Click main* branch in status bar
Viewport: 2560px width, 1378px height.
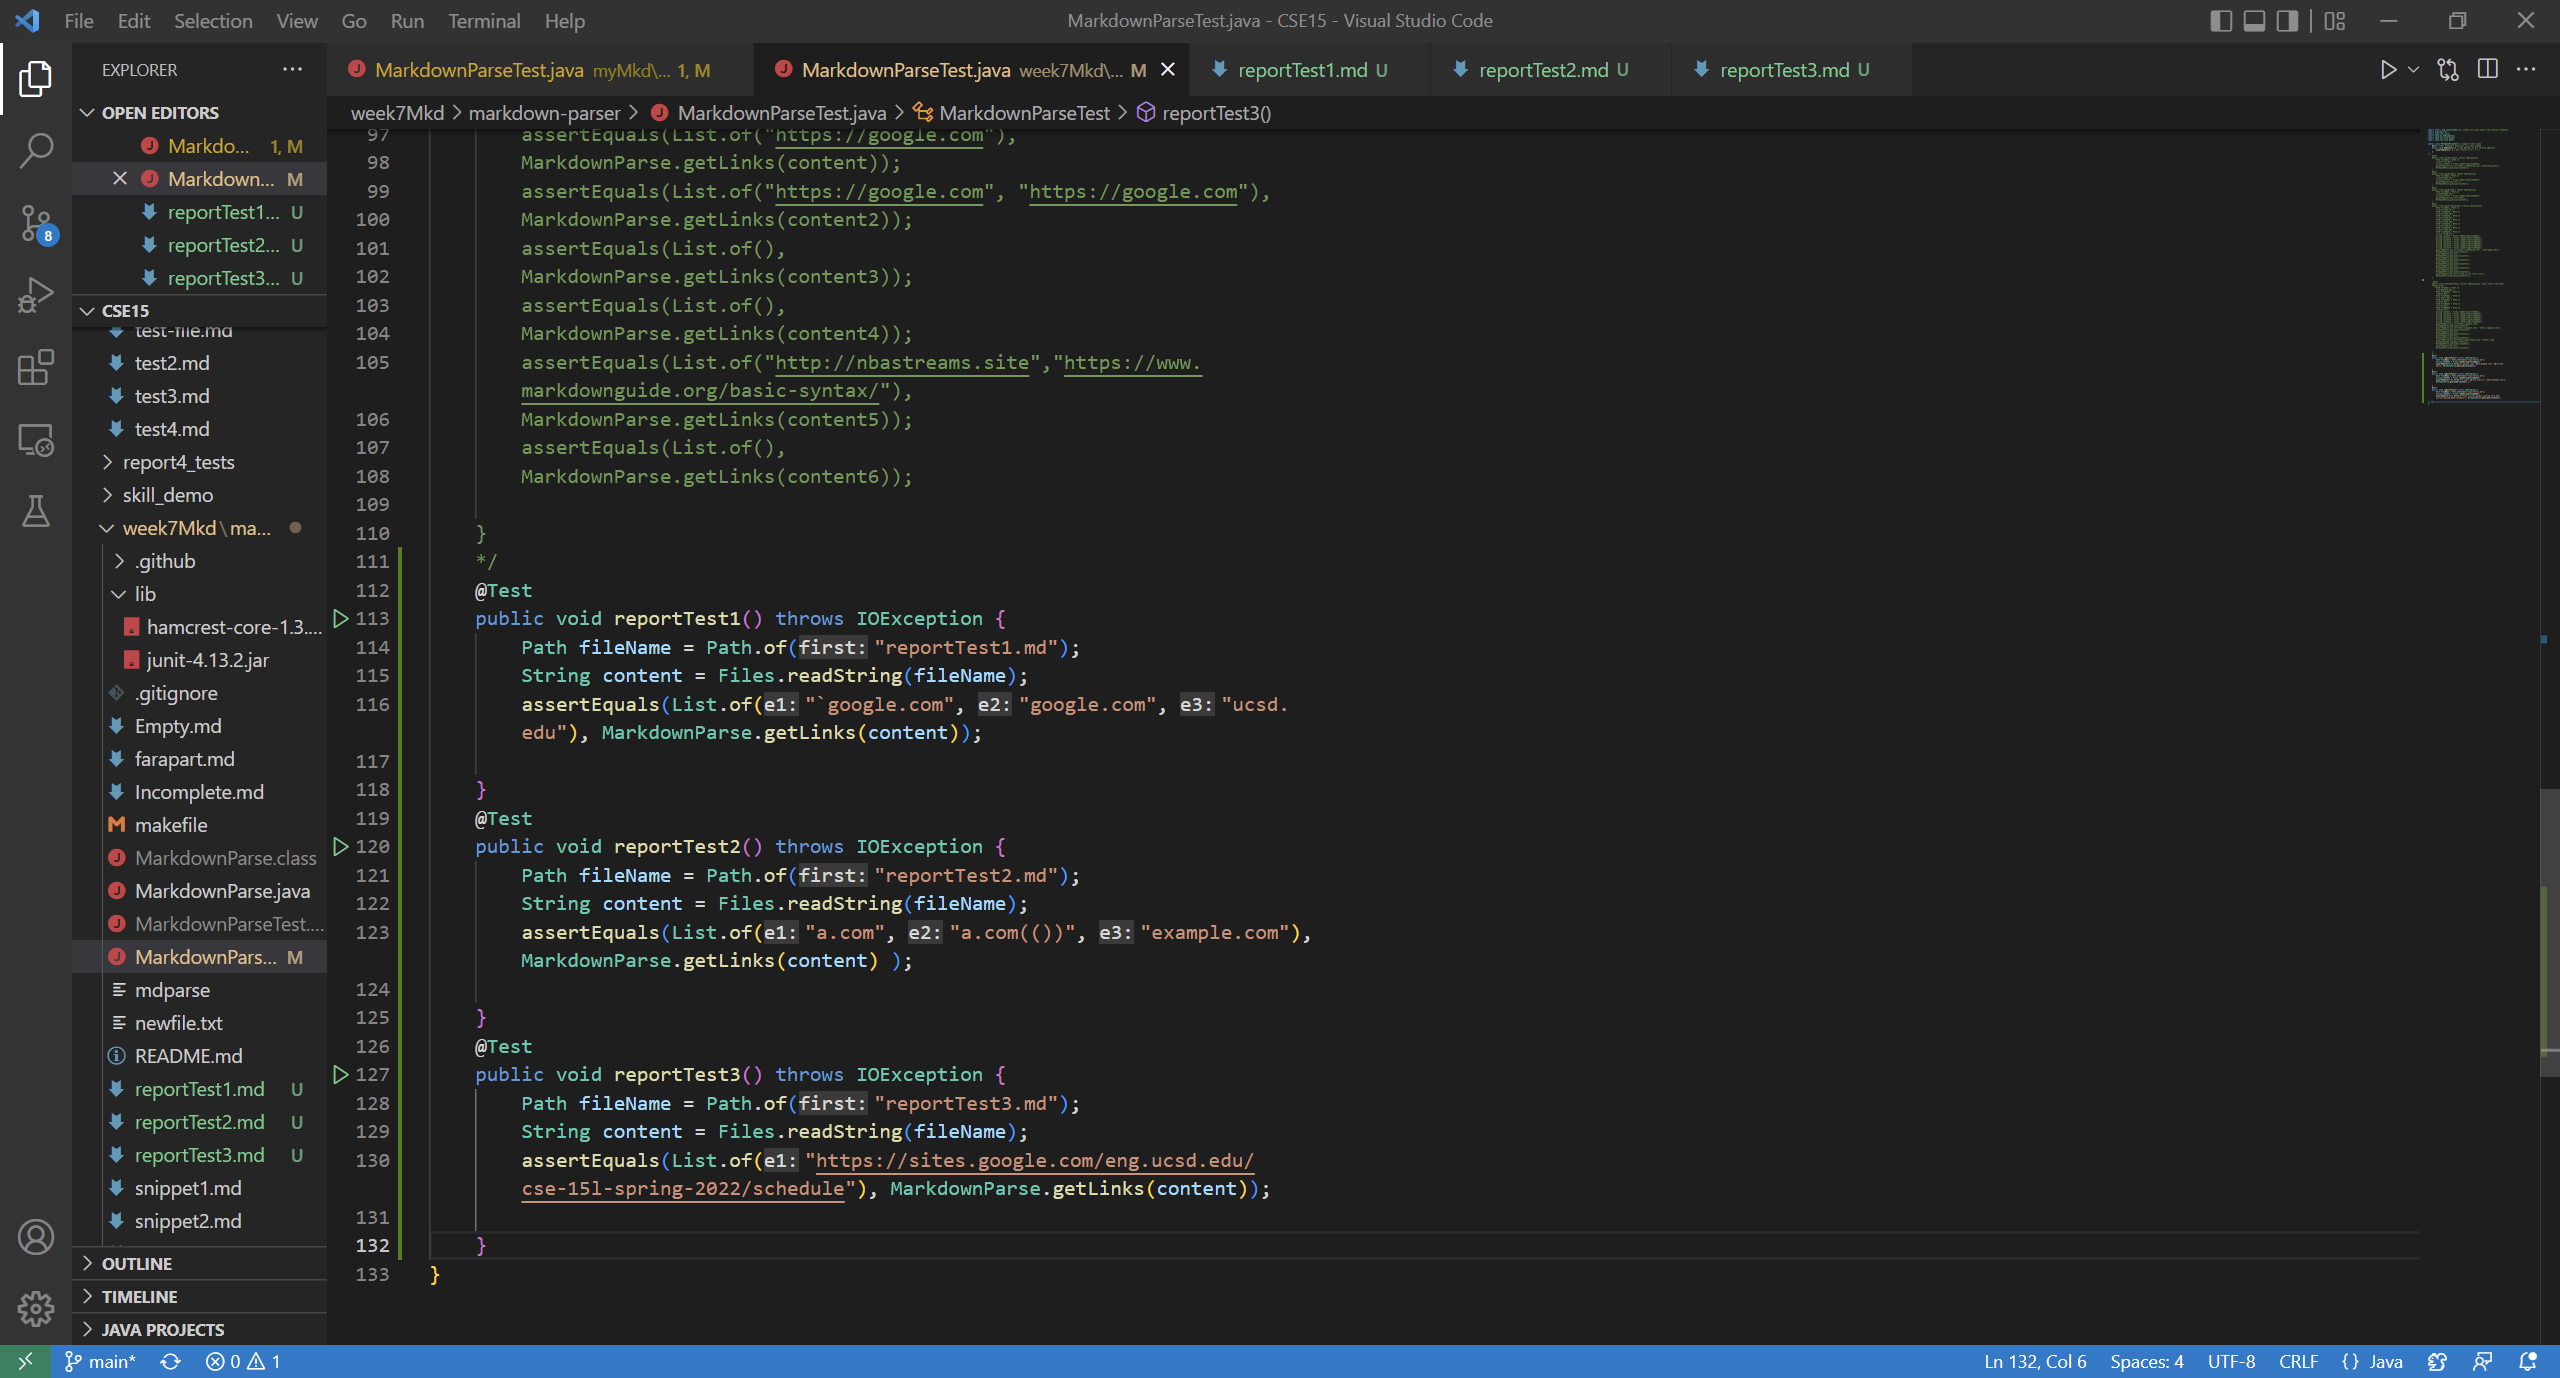[x=101, y=1361]
